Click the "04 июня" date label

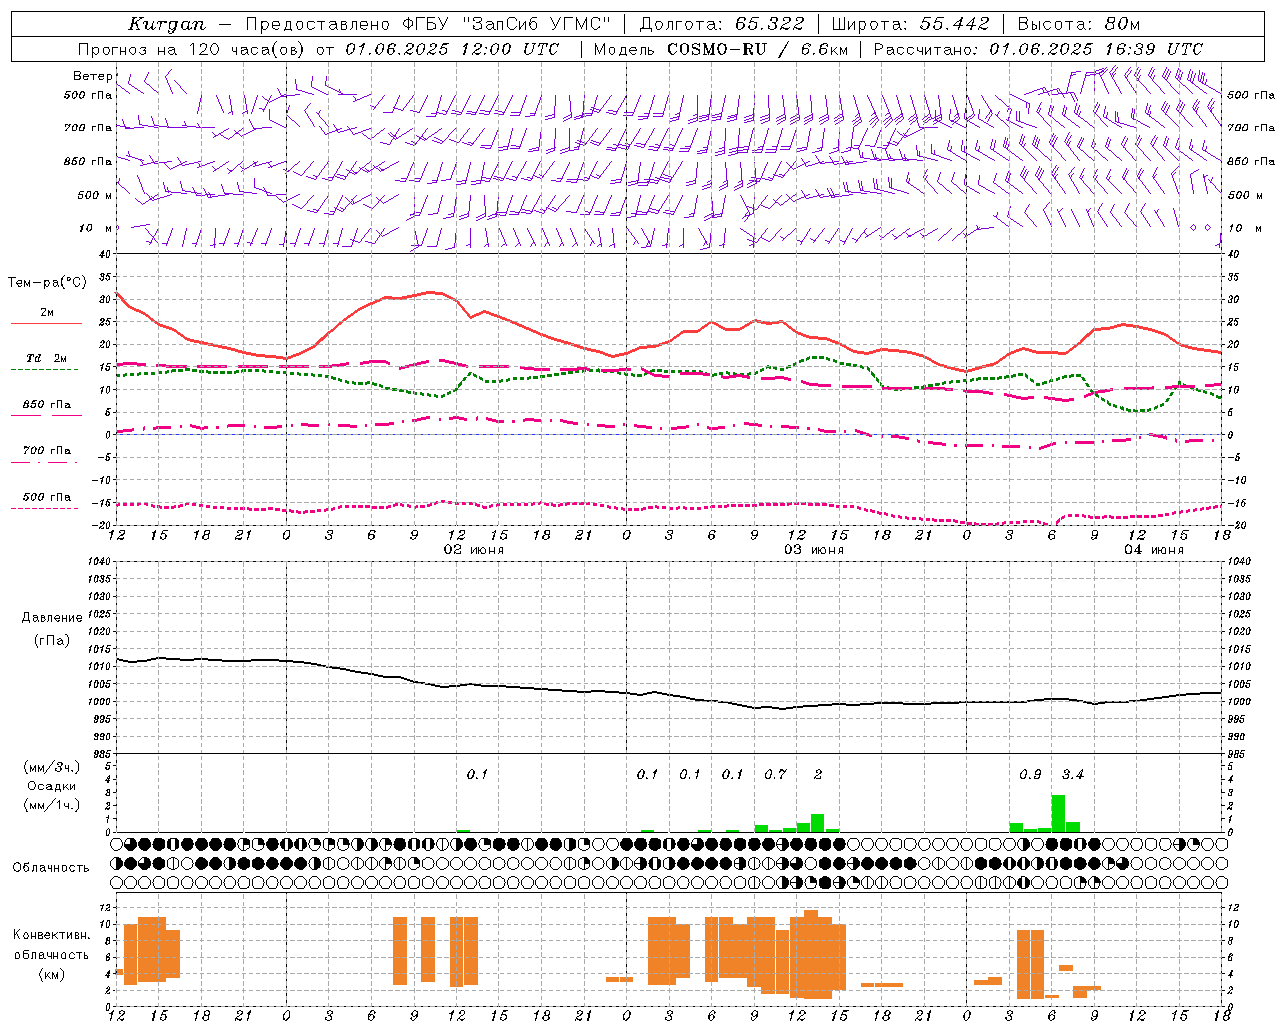(x=1154, y=550)
